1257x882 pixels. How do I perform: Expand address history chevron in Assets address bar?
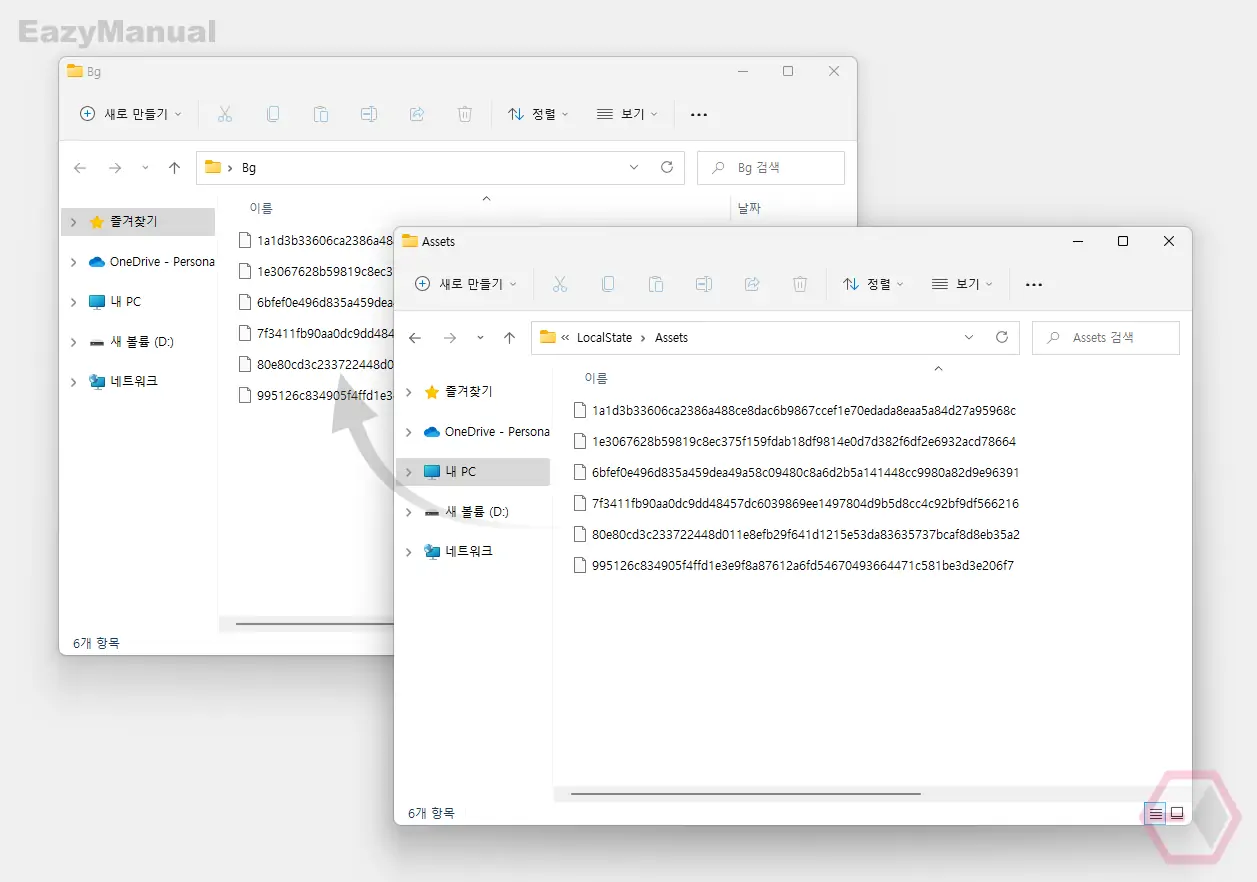[969, 338]
